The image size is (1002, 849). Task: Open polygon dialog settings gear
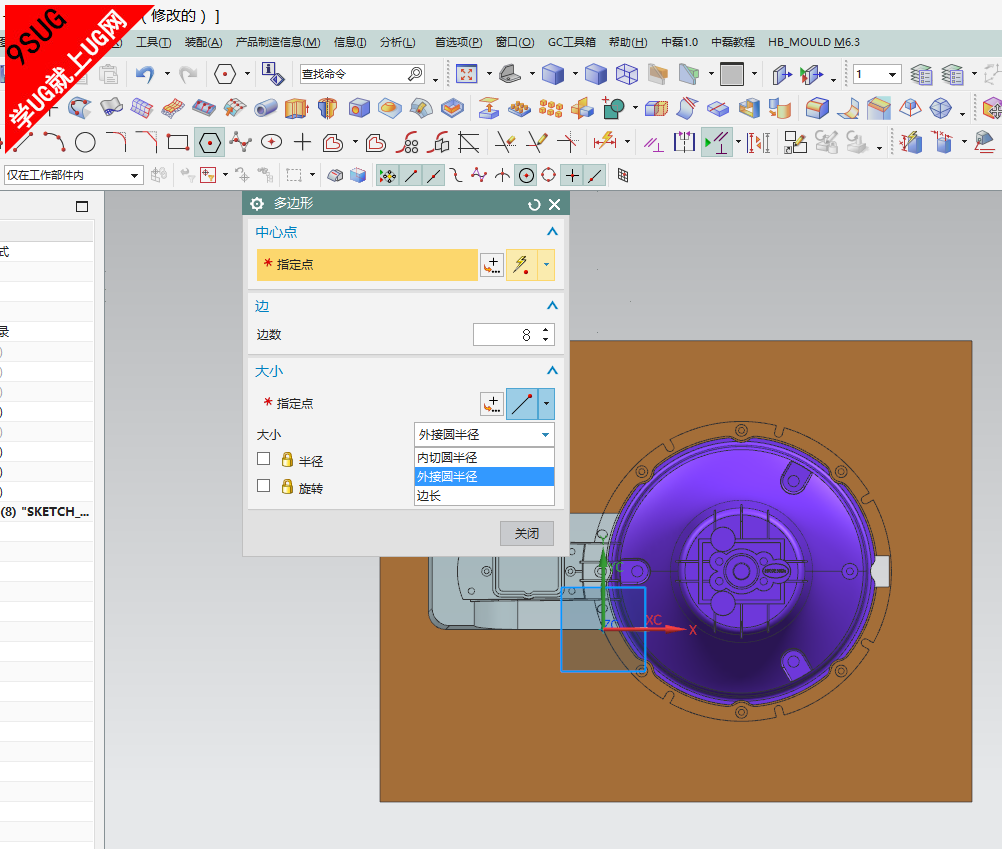(x=257, y=204)
